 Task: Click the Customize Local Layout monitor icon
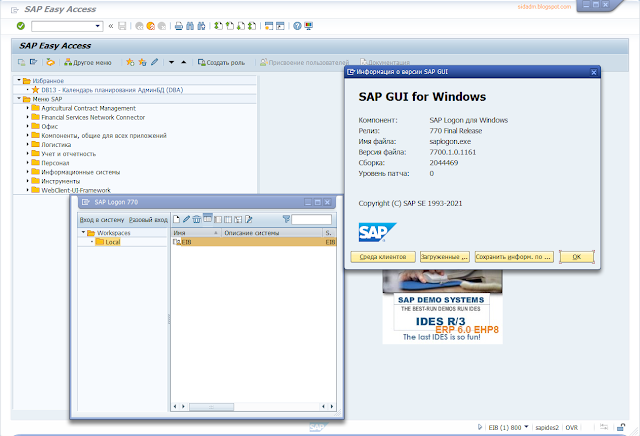click(309, 26)
